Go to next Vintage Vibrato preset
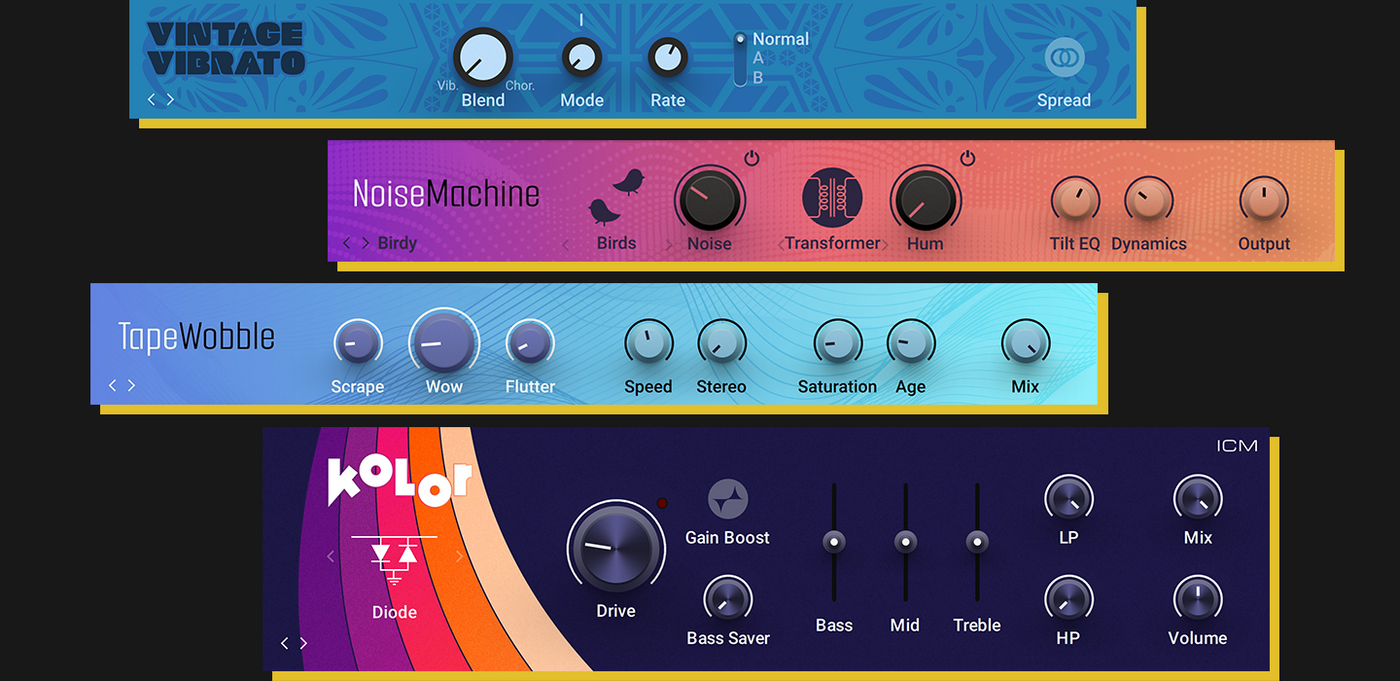The width and height of the screenshot is (1400, 681). pos(170,99)
